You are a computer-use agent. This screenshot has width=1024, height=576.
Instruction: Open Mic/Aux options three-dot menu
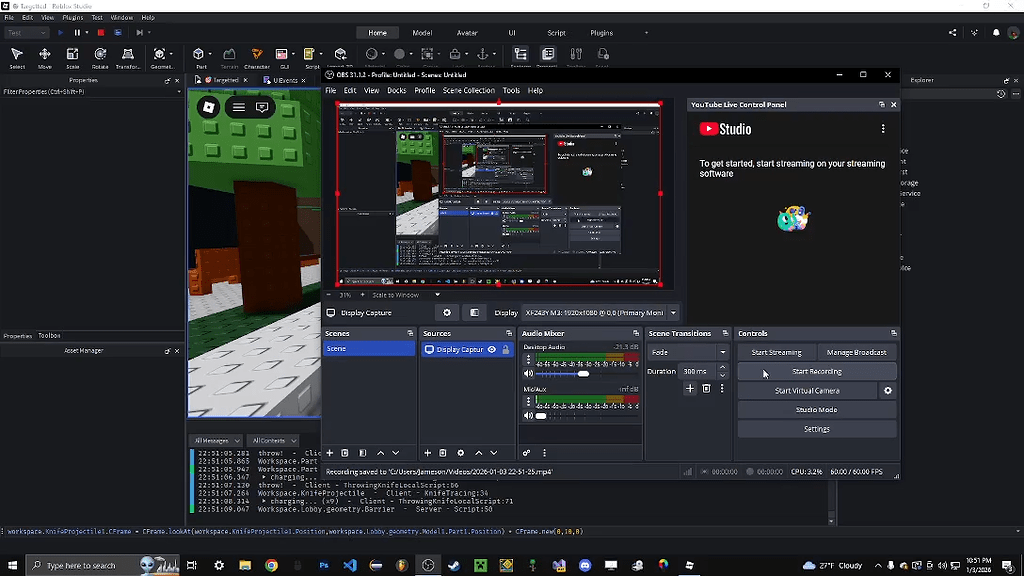click(528, 402)
